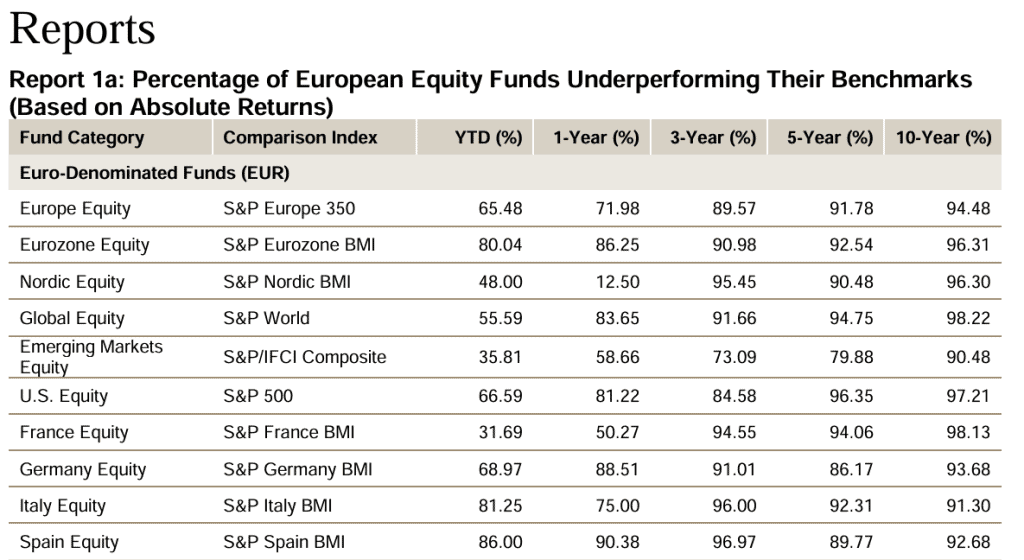Click the Europe Equity row label
This screenshot has height=560, width=1024.
pos(75,209)
